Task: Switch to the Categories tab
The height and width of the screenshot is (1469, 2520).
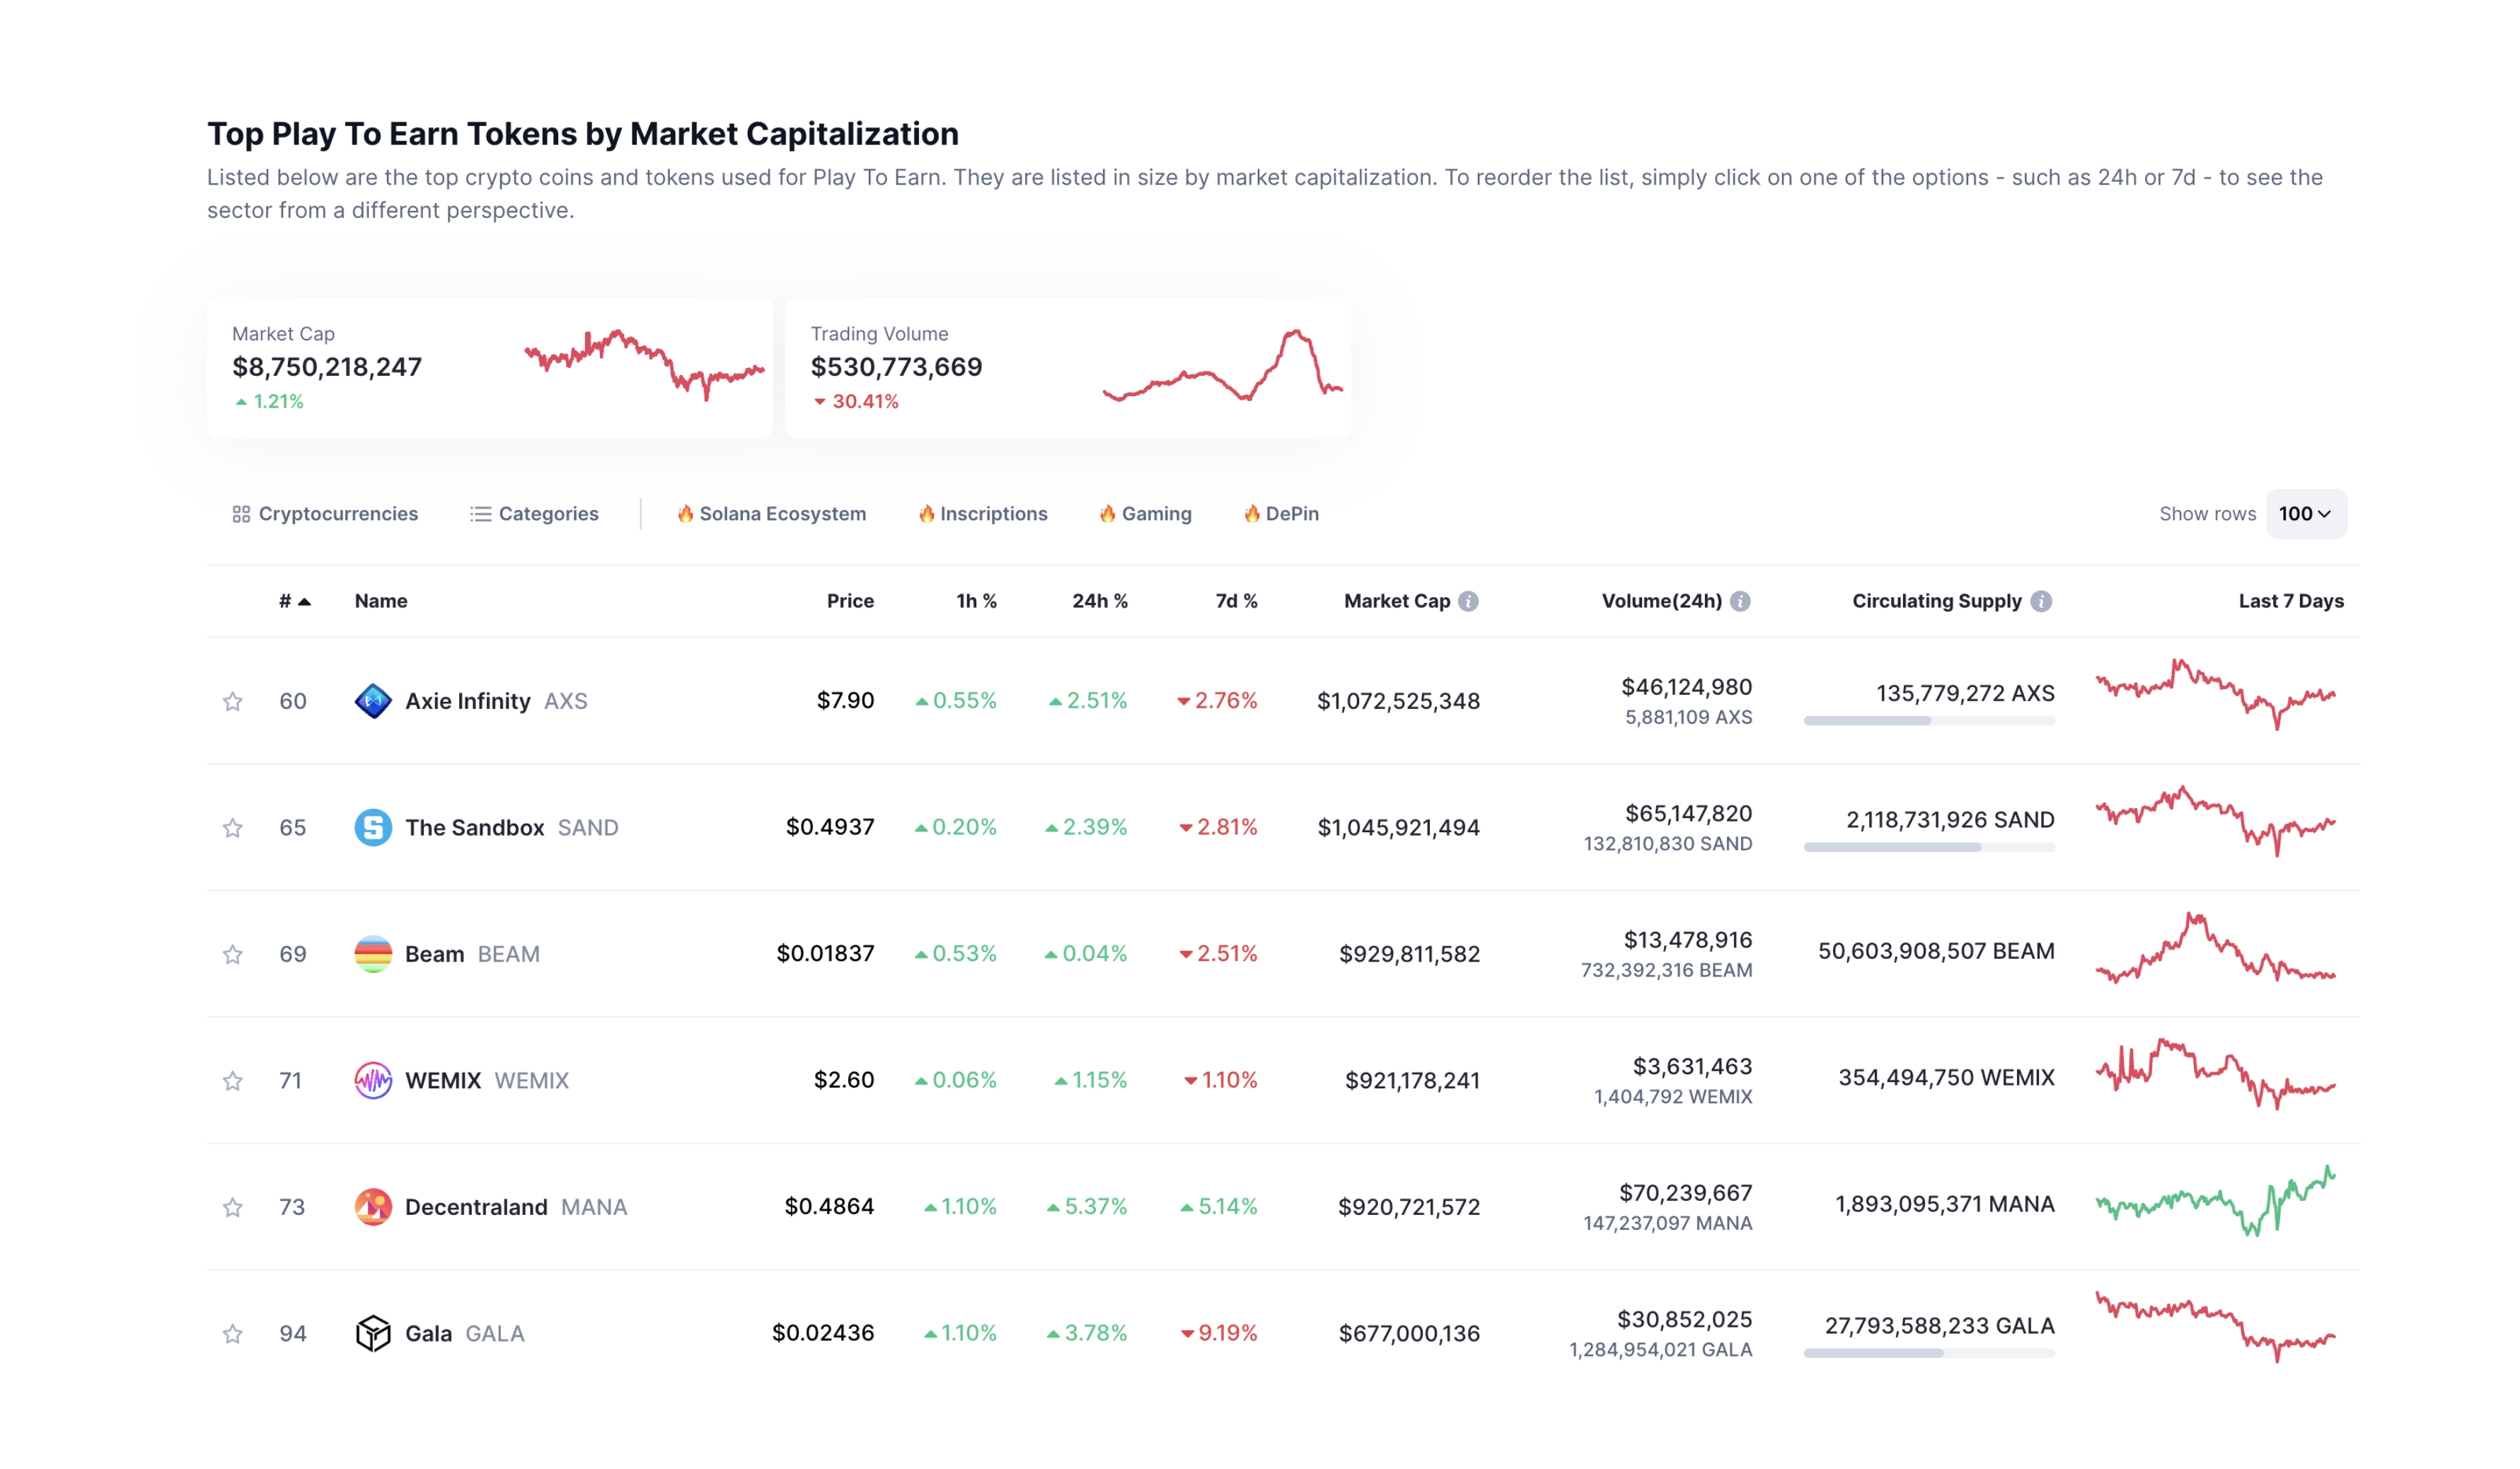Action: 535,514
